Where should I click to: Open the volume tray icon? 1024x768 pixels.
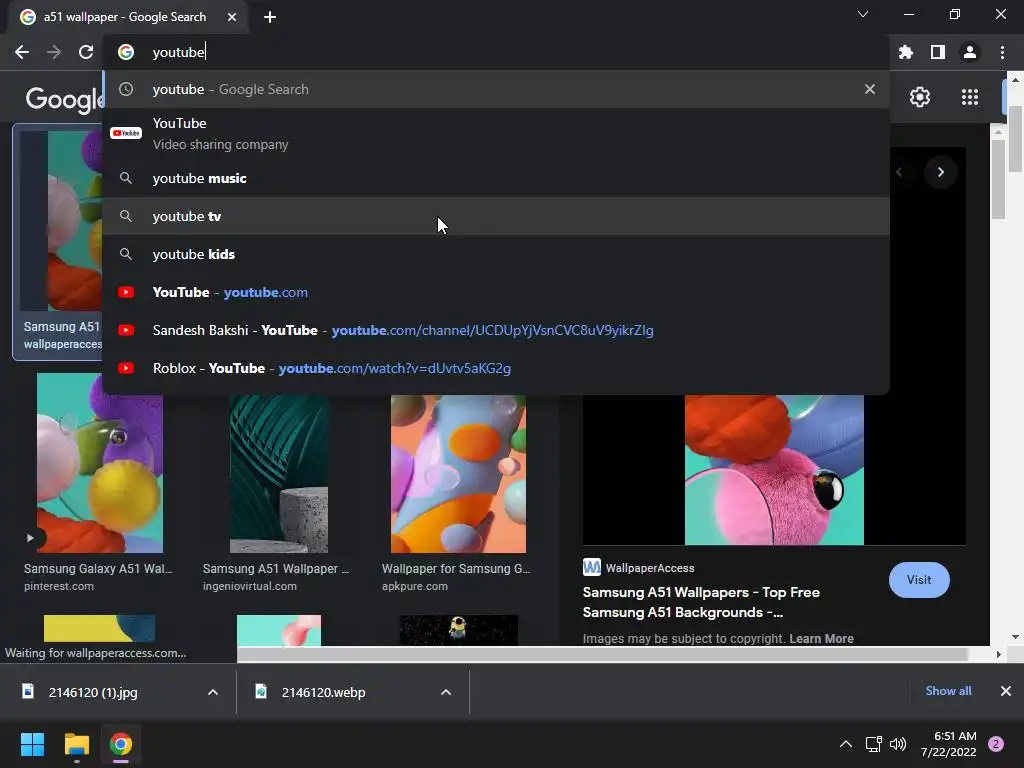click(898, 744)
